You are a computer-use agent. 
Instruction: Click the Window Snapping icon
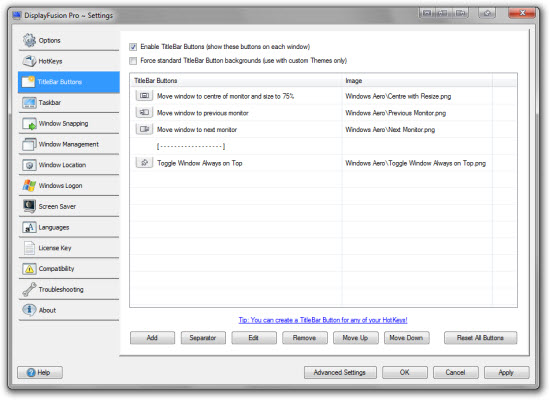tap(29, 124)
